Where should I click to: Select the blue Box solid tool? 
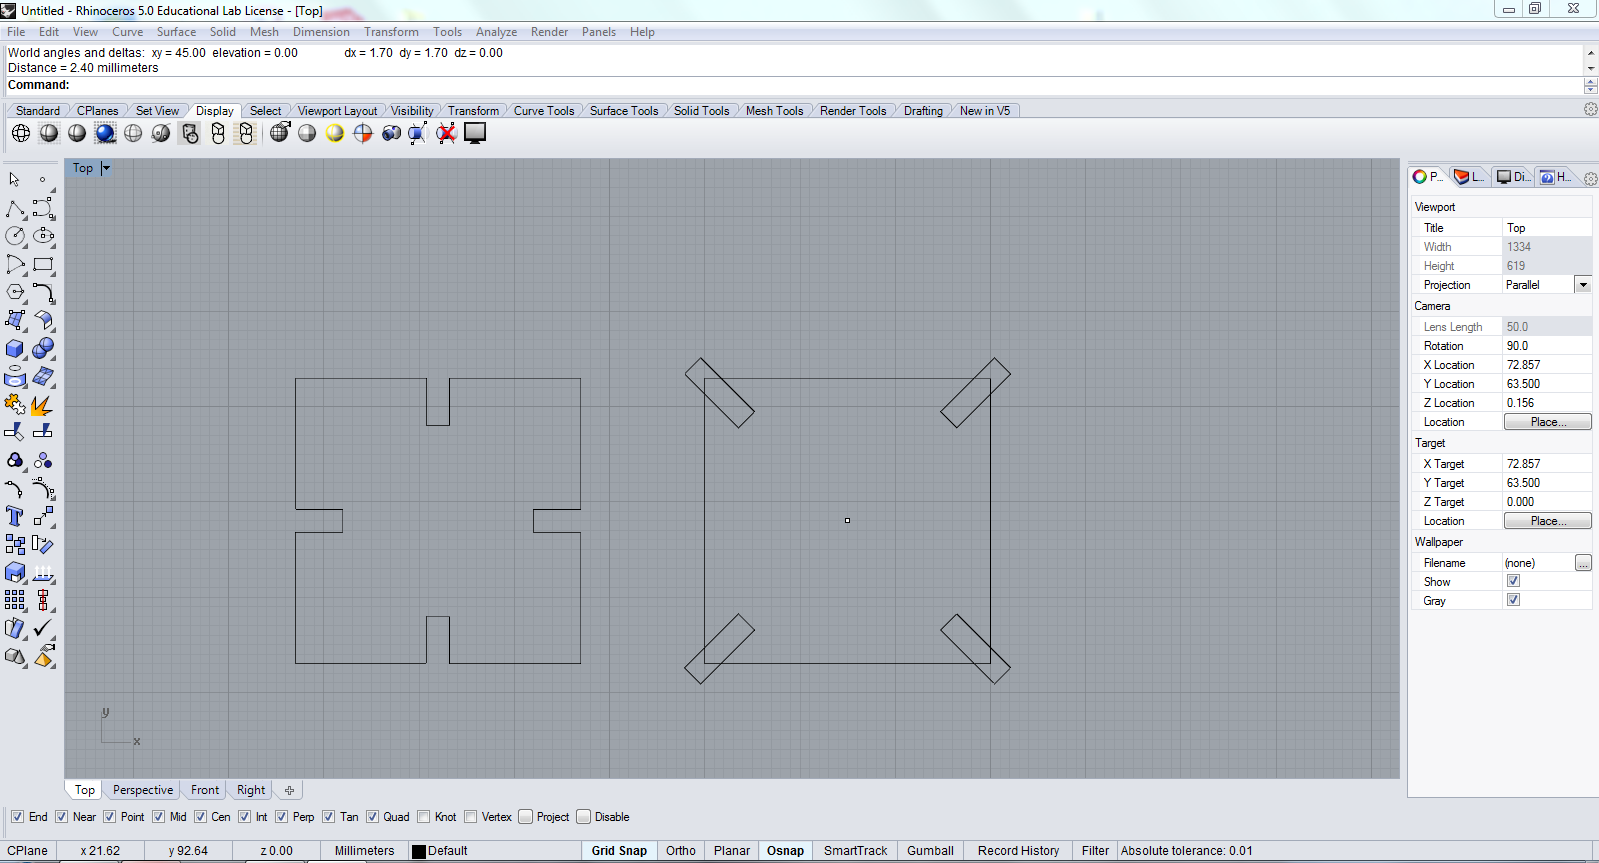(x=15, y=348)
